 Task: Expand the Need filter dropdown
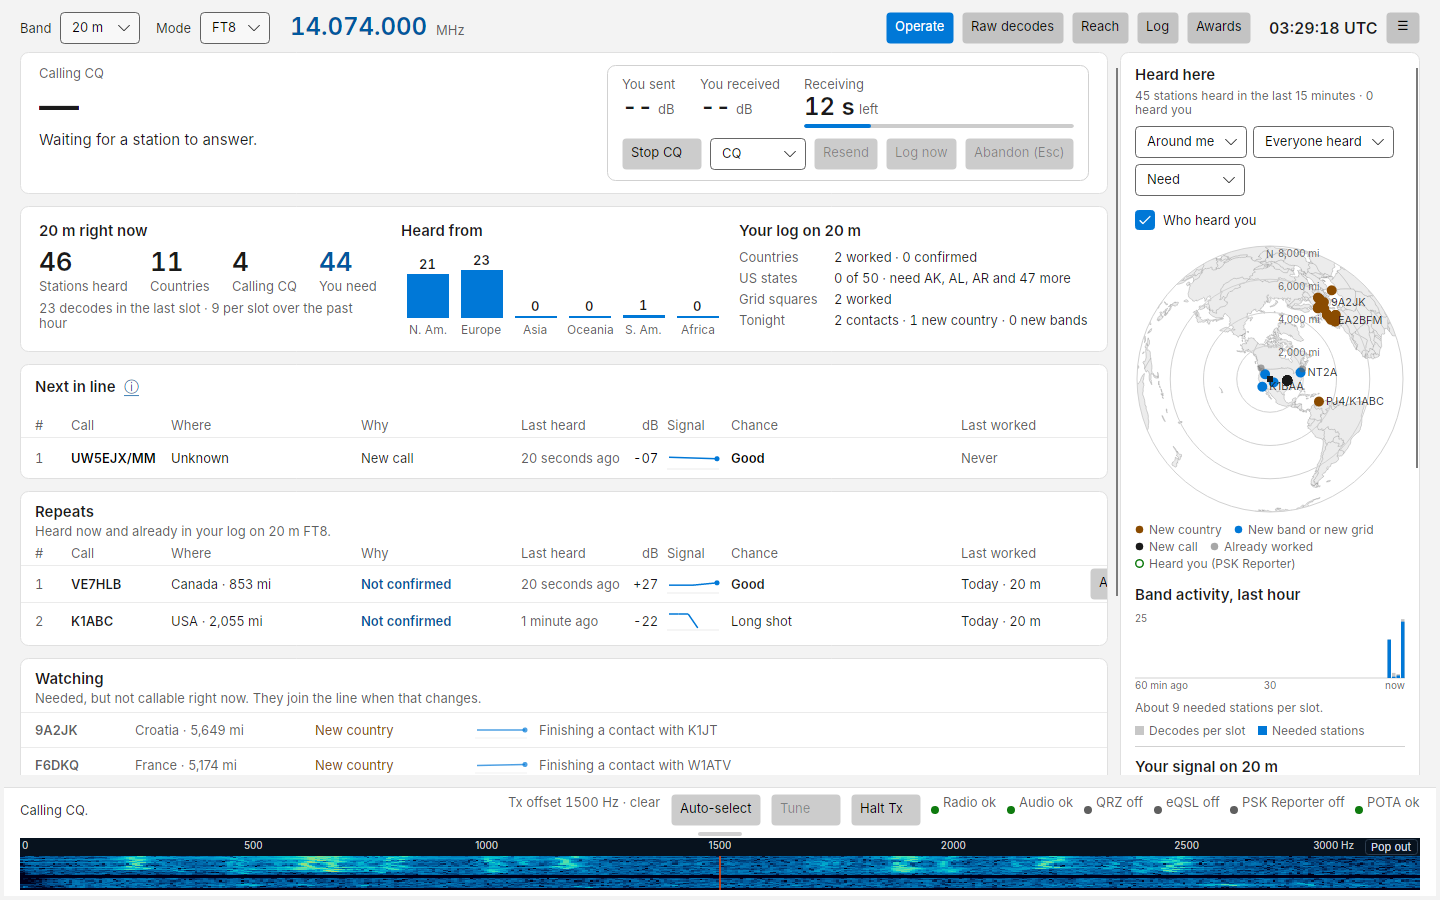1190,180
